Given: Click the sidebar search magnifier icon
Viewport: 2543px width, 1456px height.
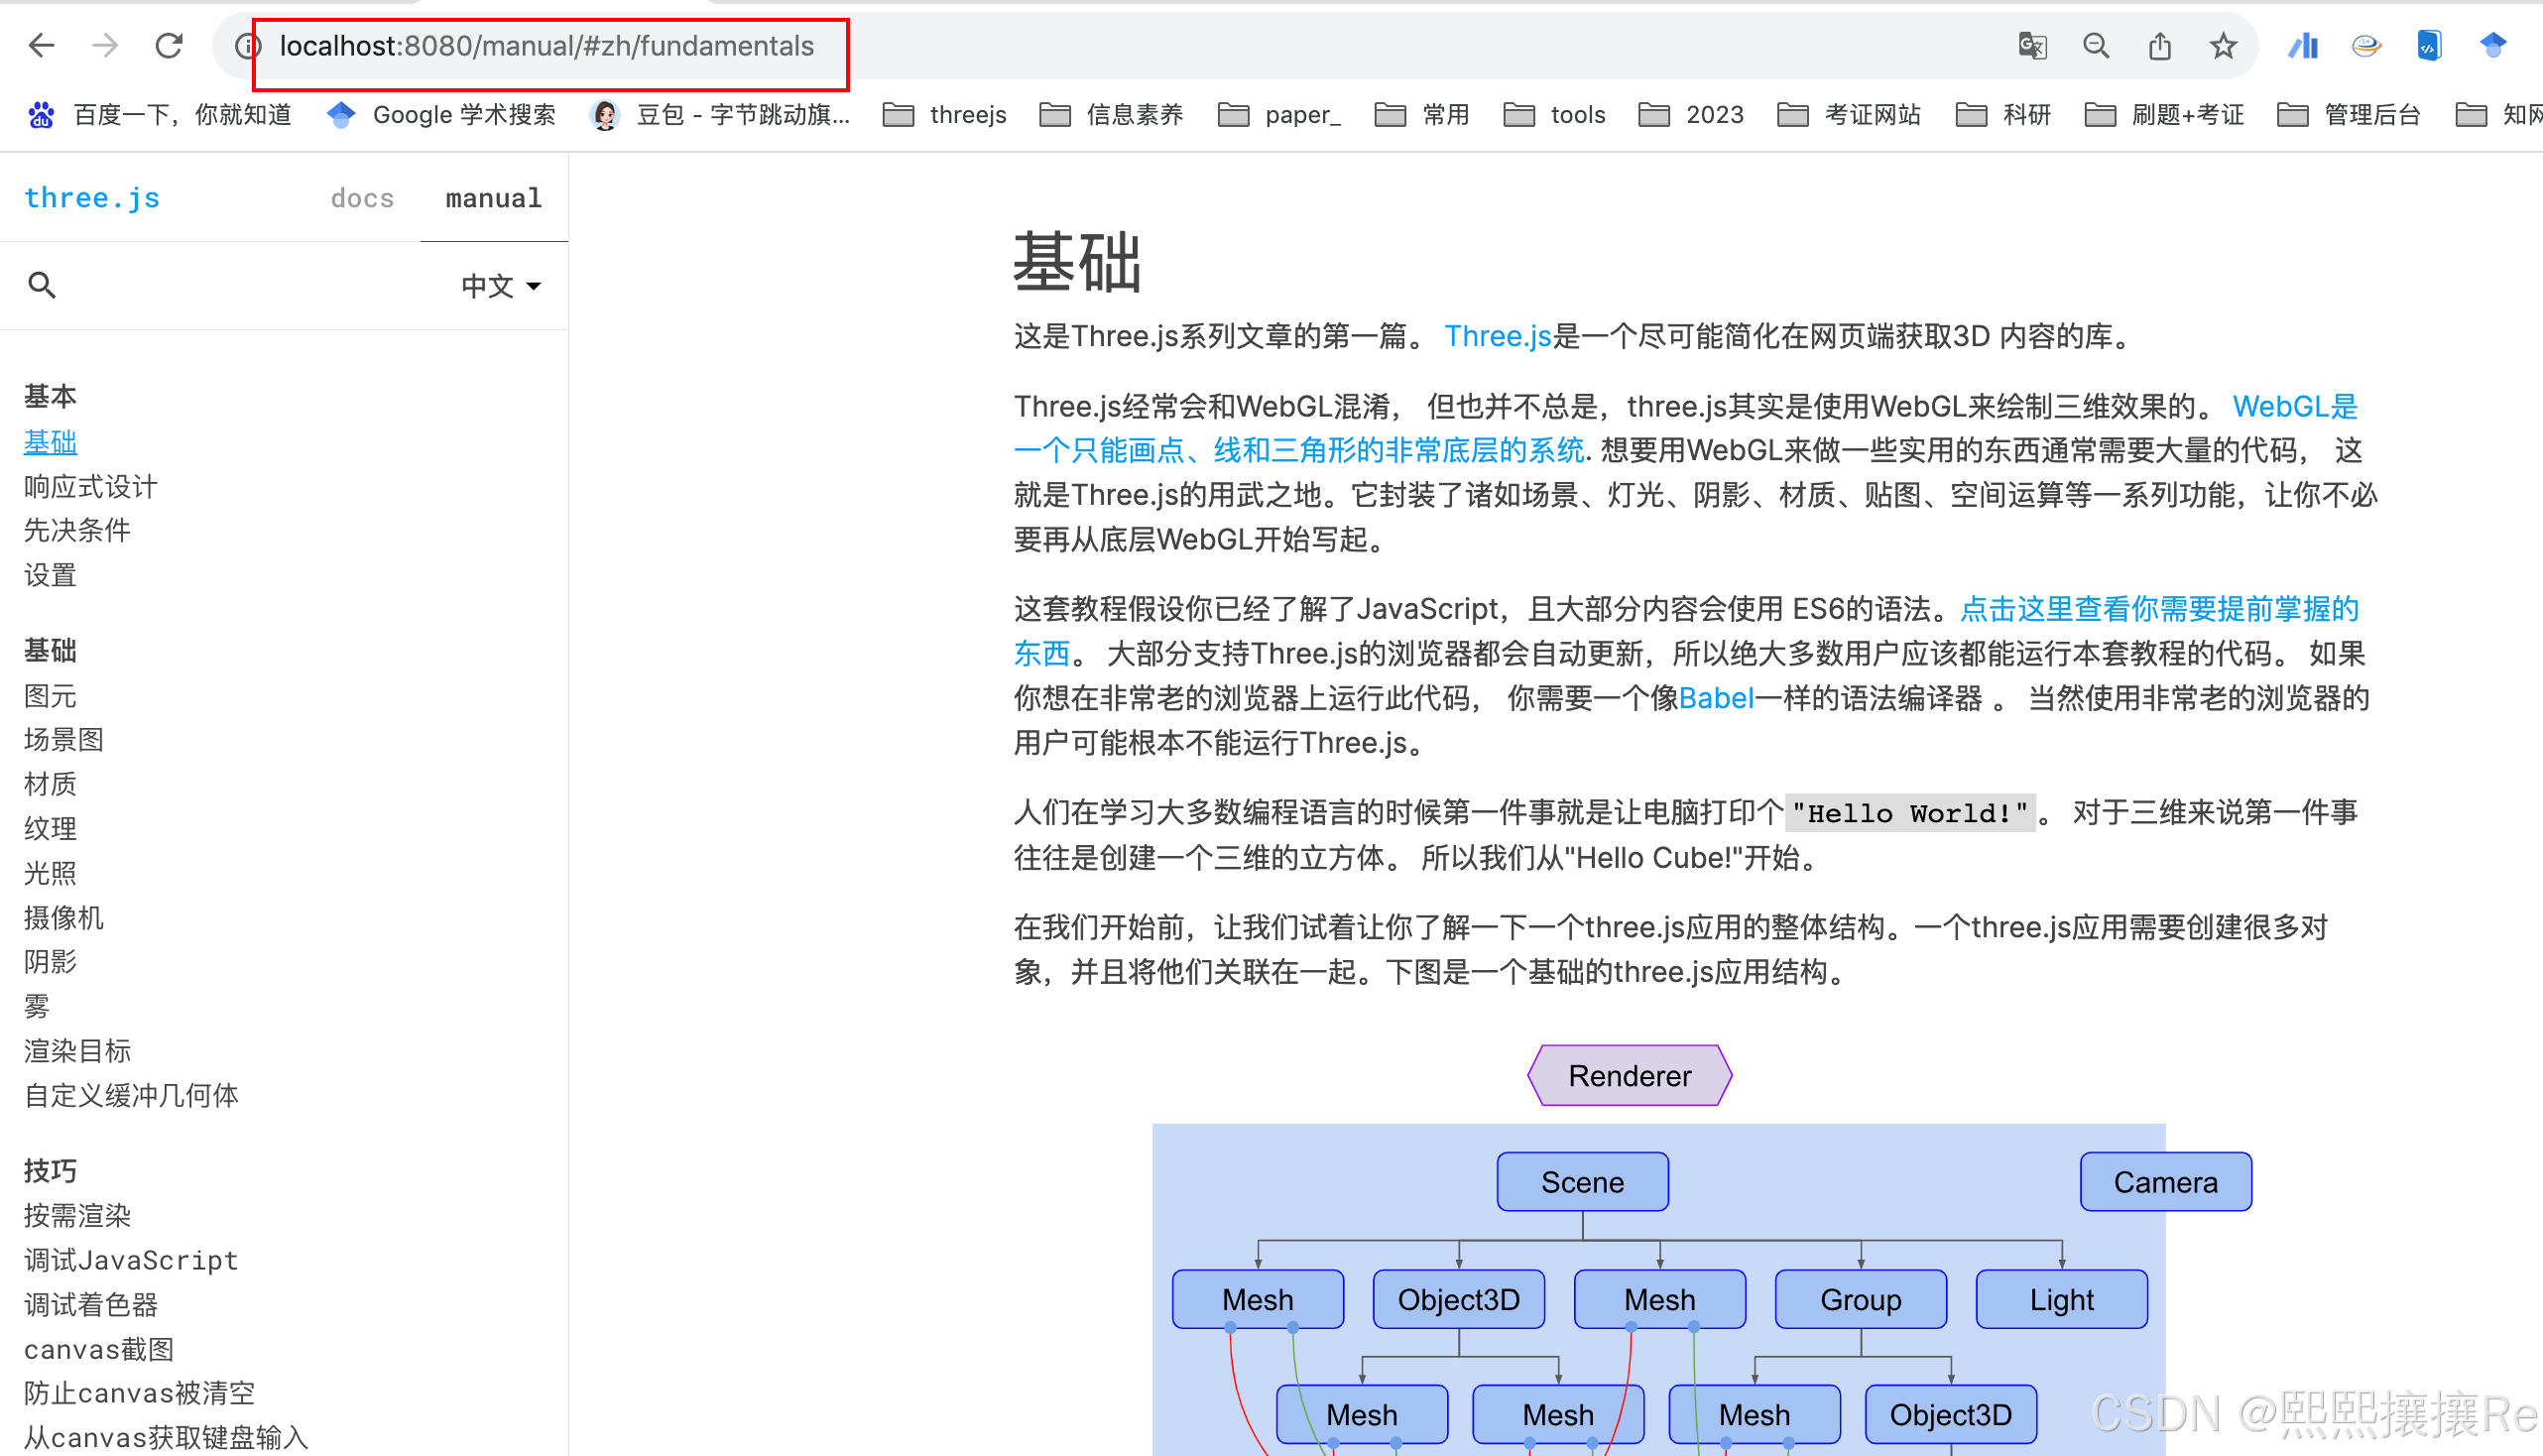Looking at the screenshot, I should 42,286.
